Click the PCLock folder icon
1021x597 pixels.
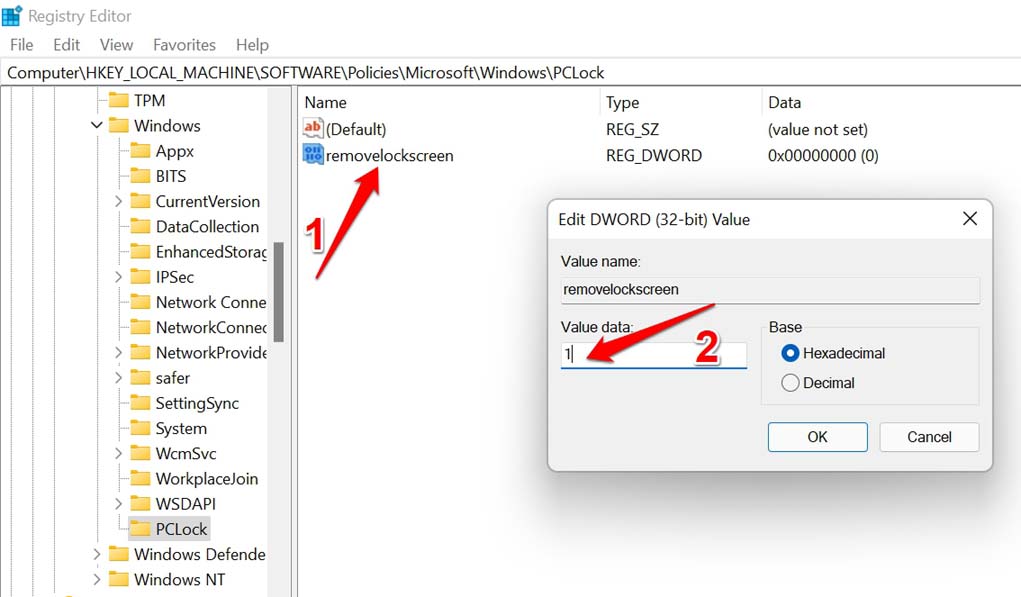tap(140, 529)
